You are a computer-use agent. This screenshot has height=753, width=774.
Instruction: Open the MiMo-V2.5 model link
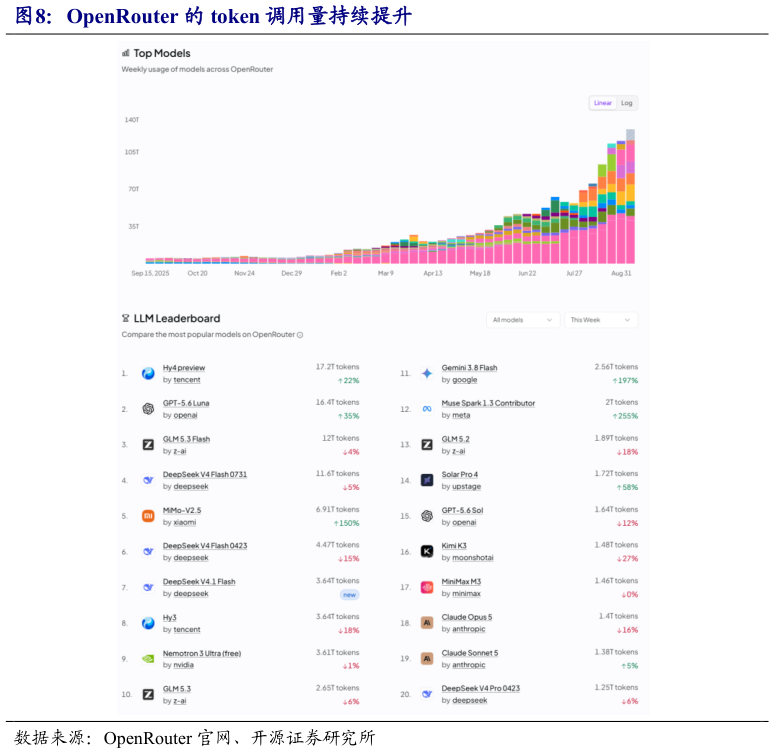tap(182, 511)
